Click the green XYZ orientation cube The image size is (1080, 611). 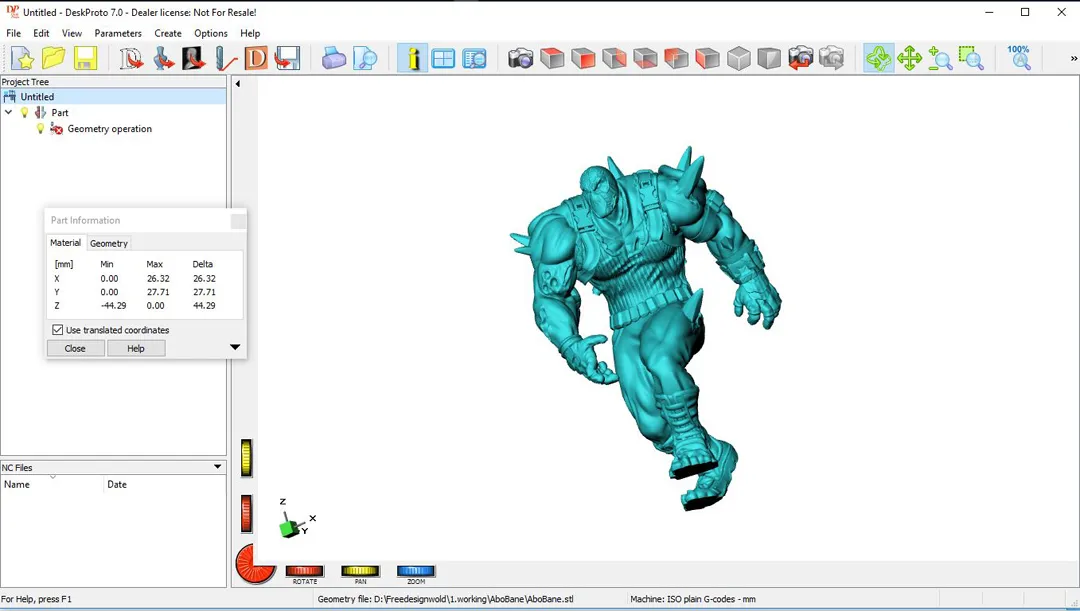tap(290, 528)
